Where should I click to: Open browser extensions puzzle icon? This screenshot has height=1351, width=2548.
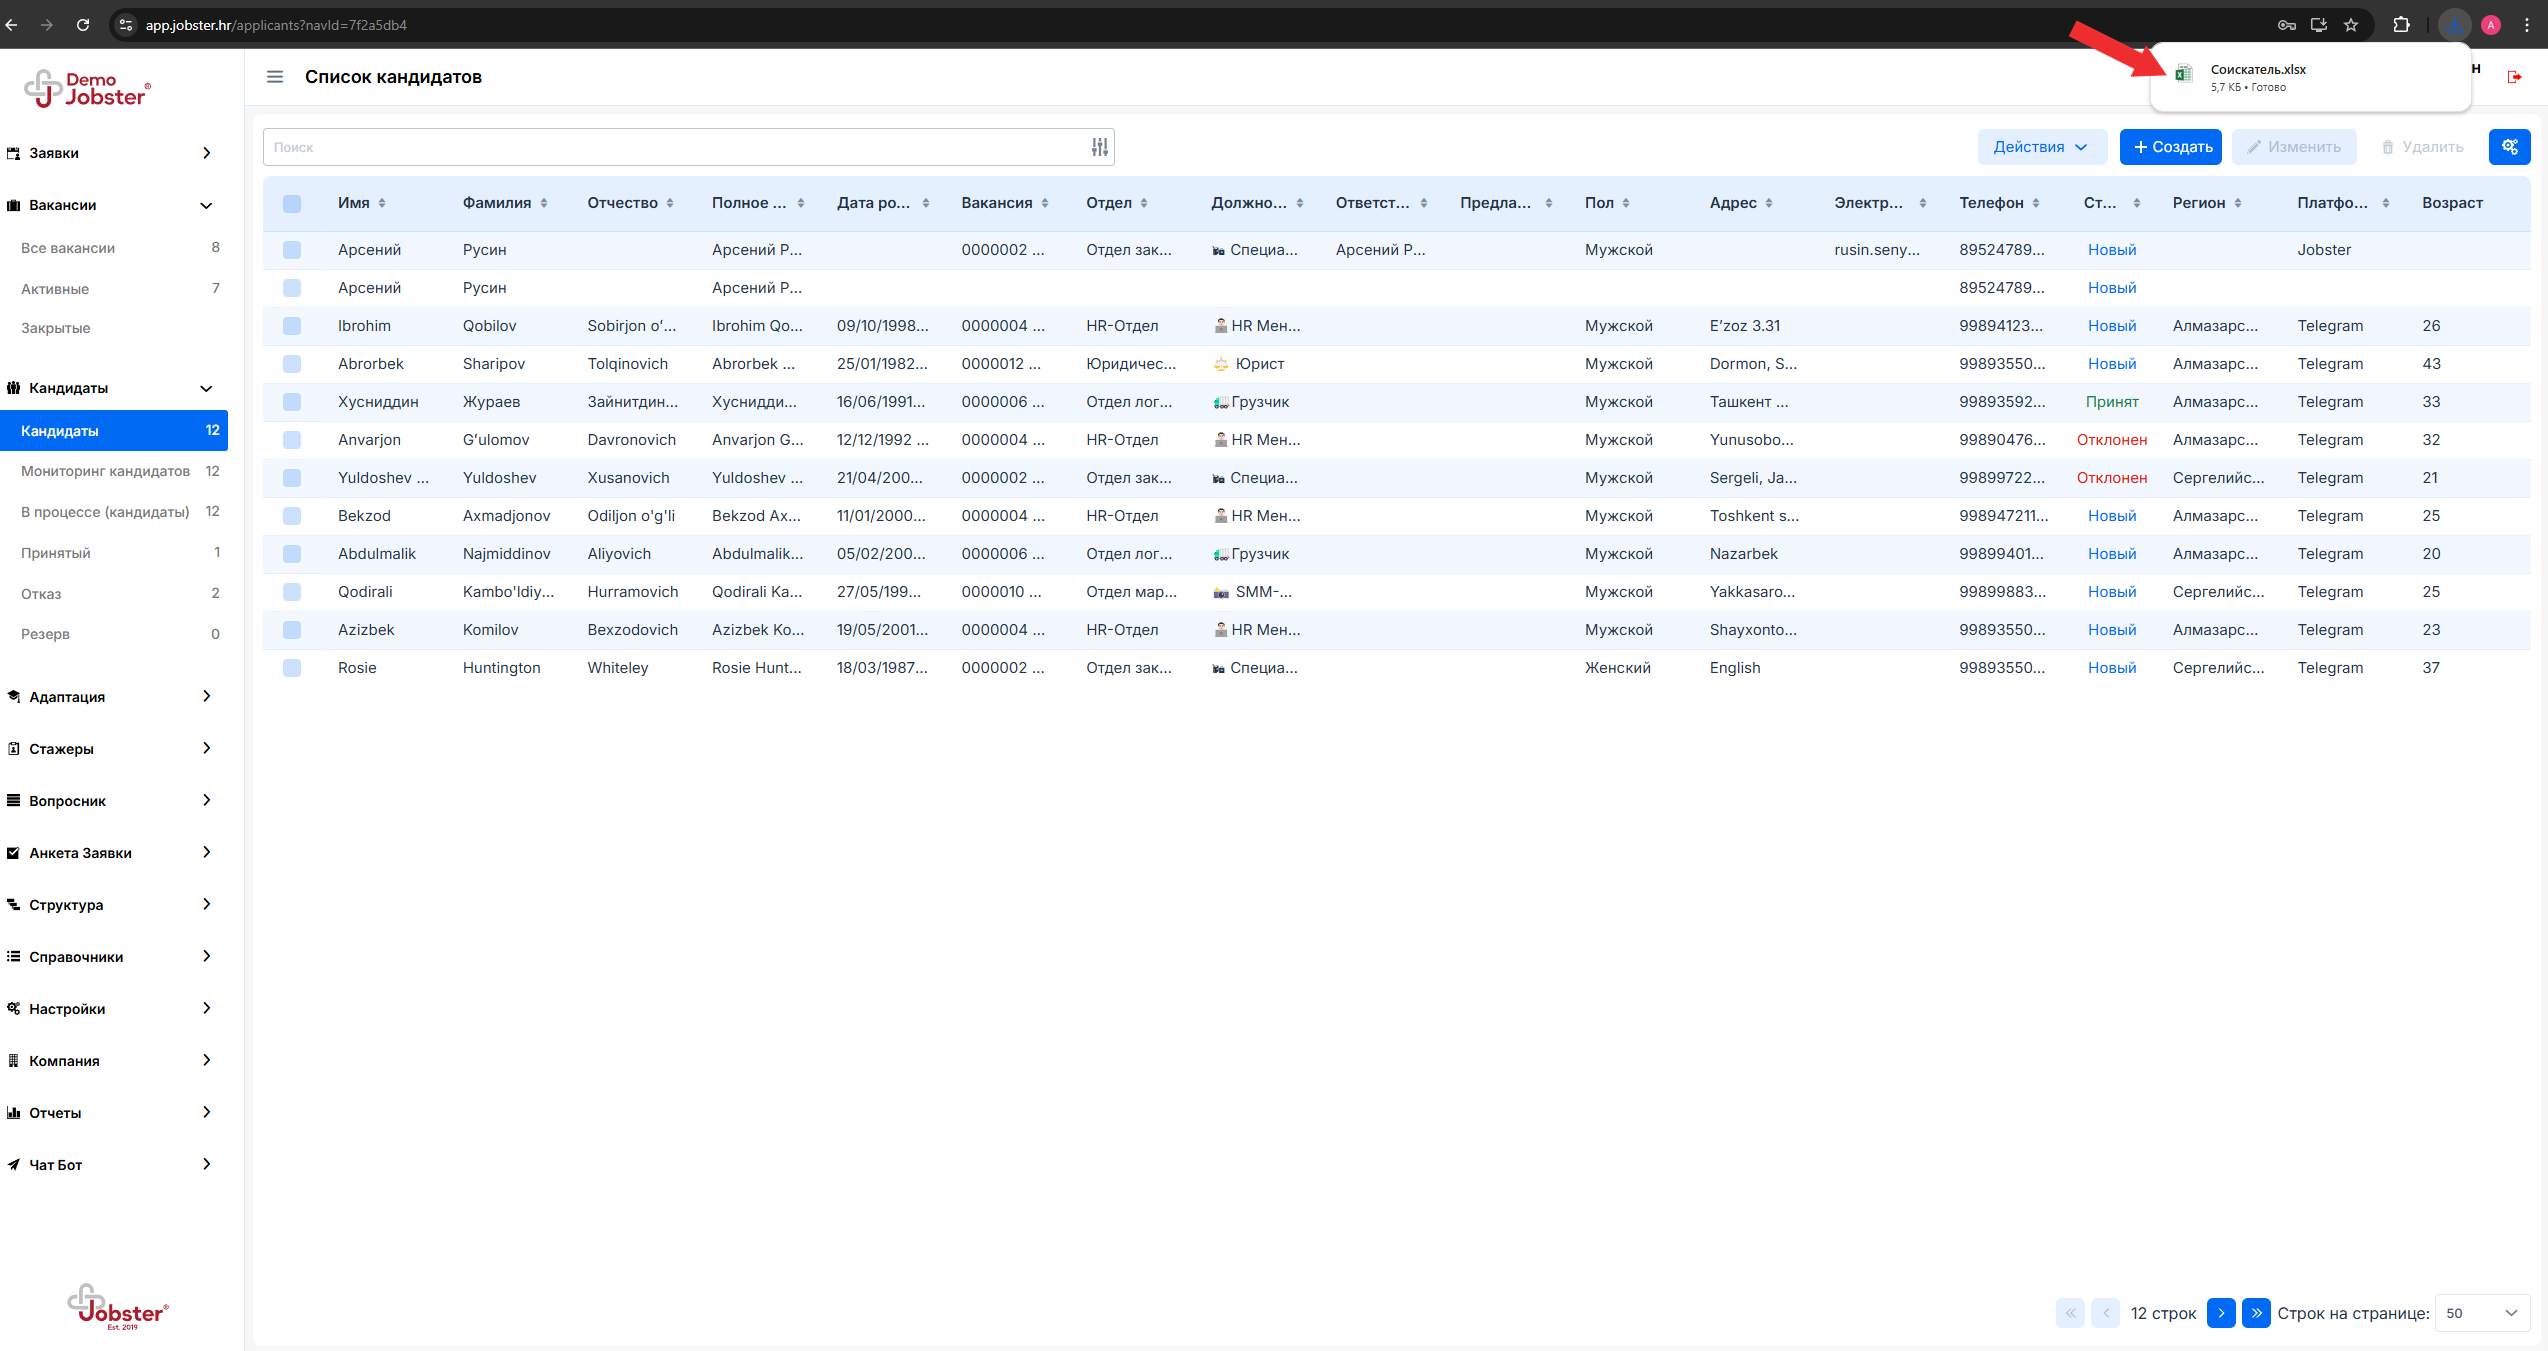[2401, 25]
